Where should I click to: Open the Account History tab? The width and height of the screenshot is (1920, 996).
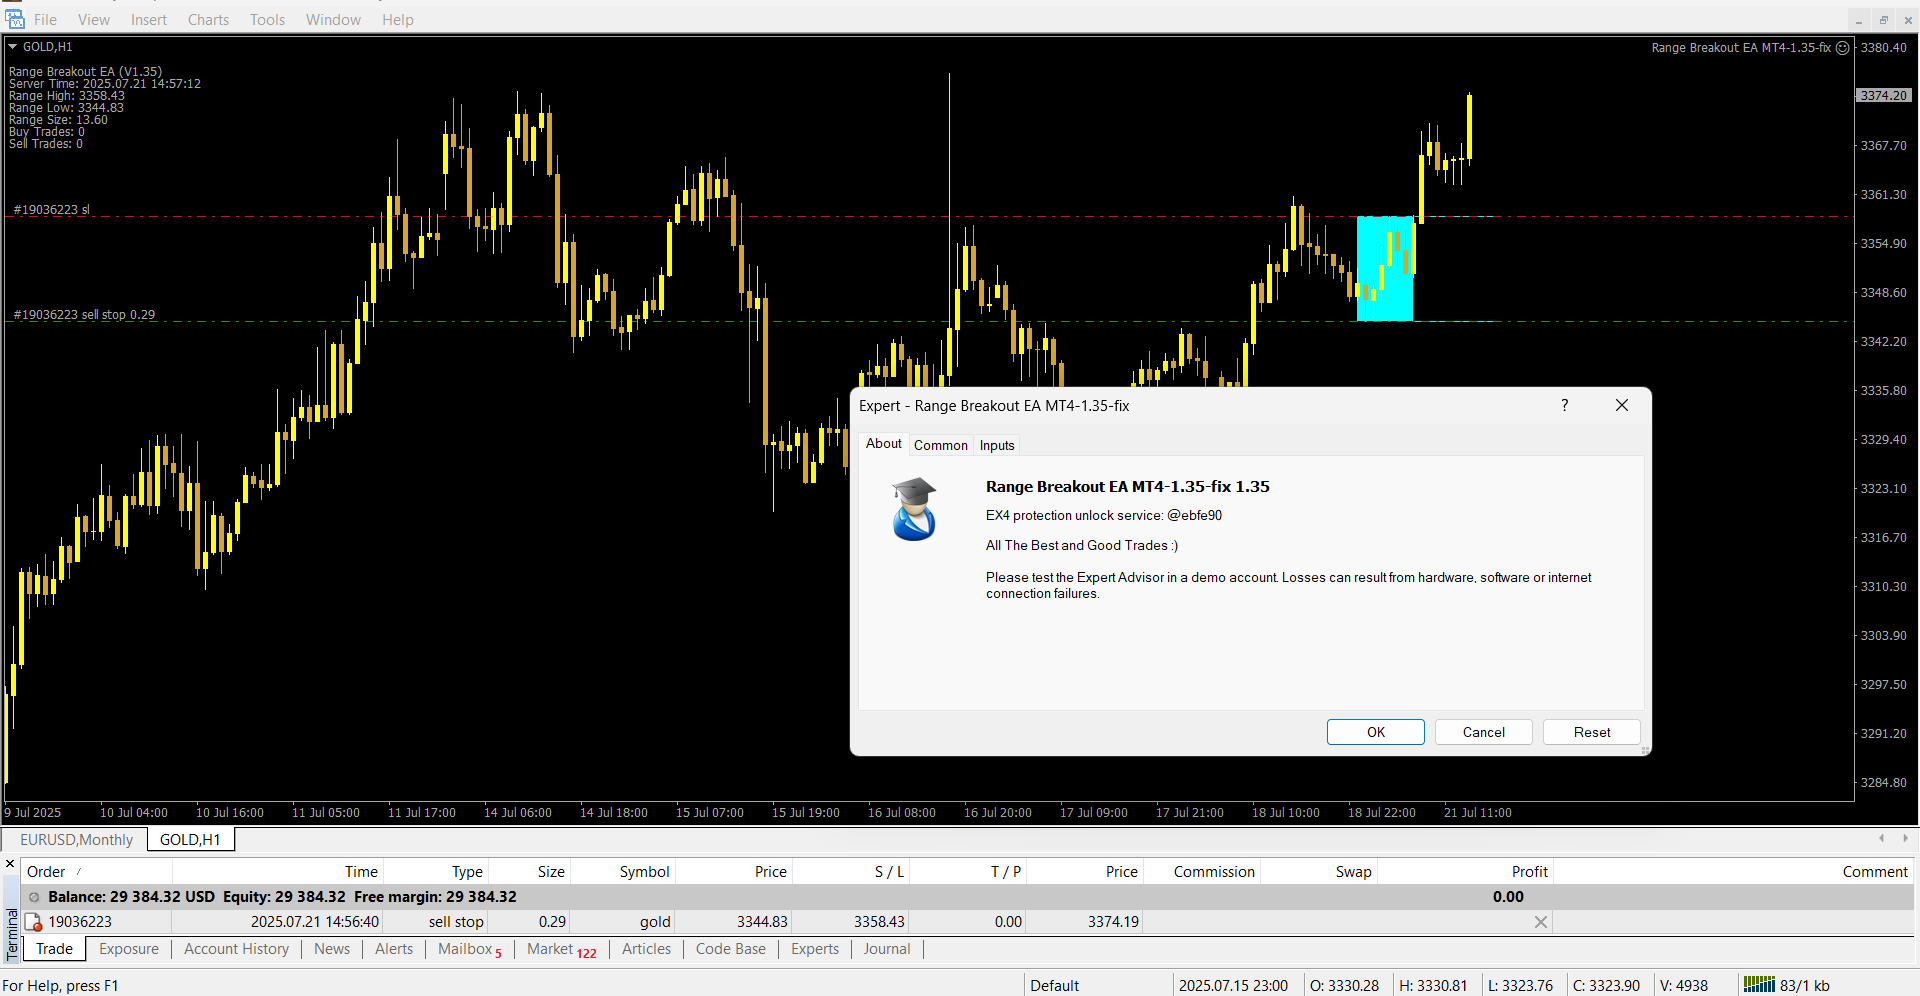click(236, 949)
